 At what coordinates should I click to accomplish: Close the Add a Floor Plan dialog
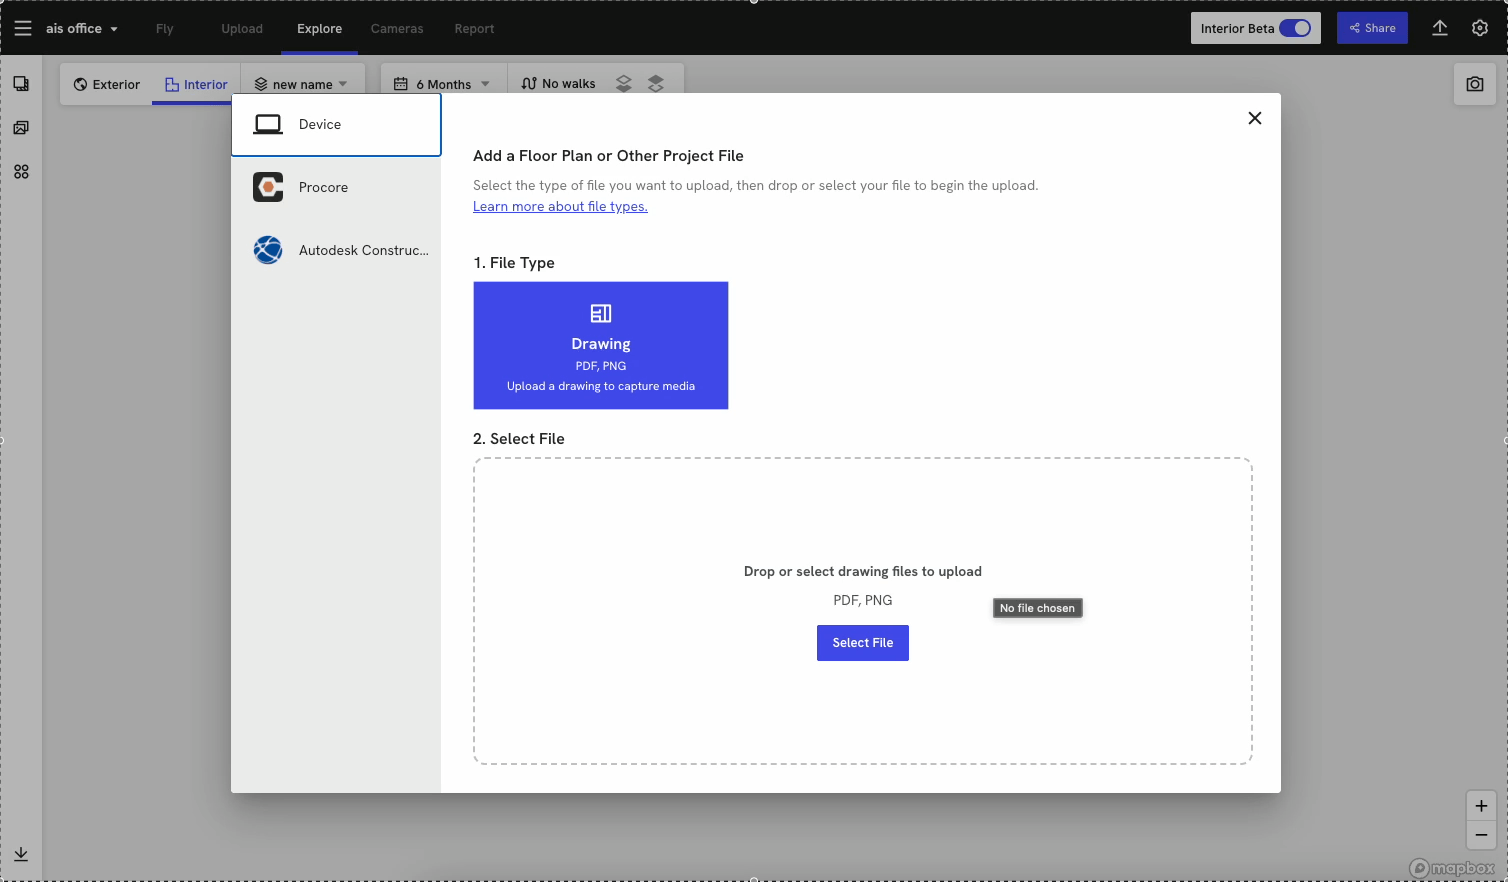1255,118
